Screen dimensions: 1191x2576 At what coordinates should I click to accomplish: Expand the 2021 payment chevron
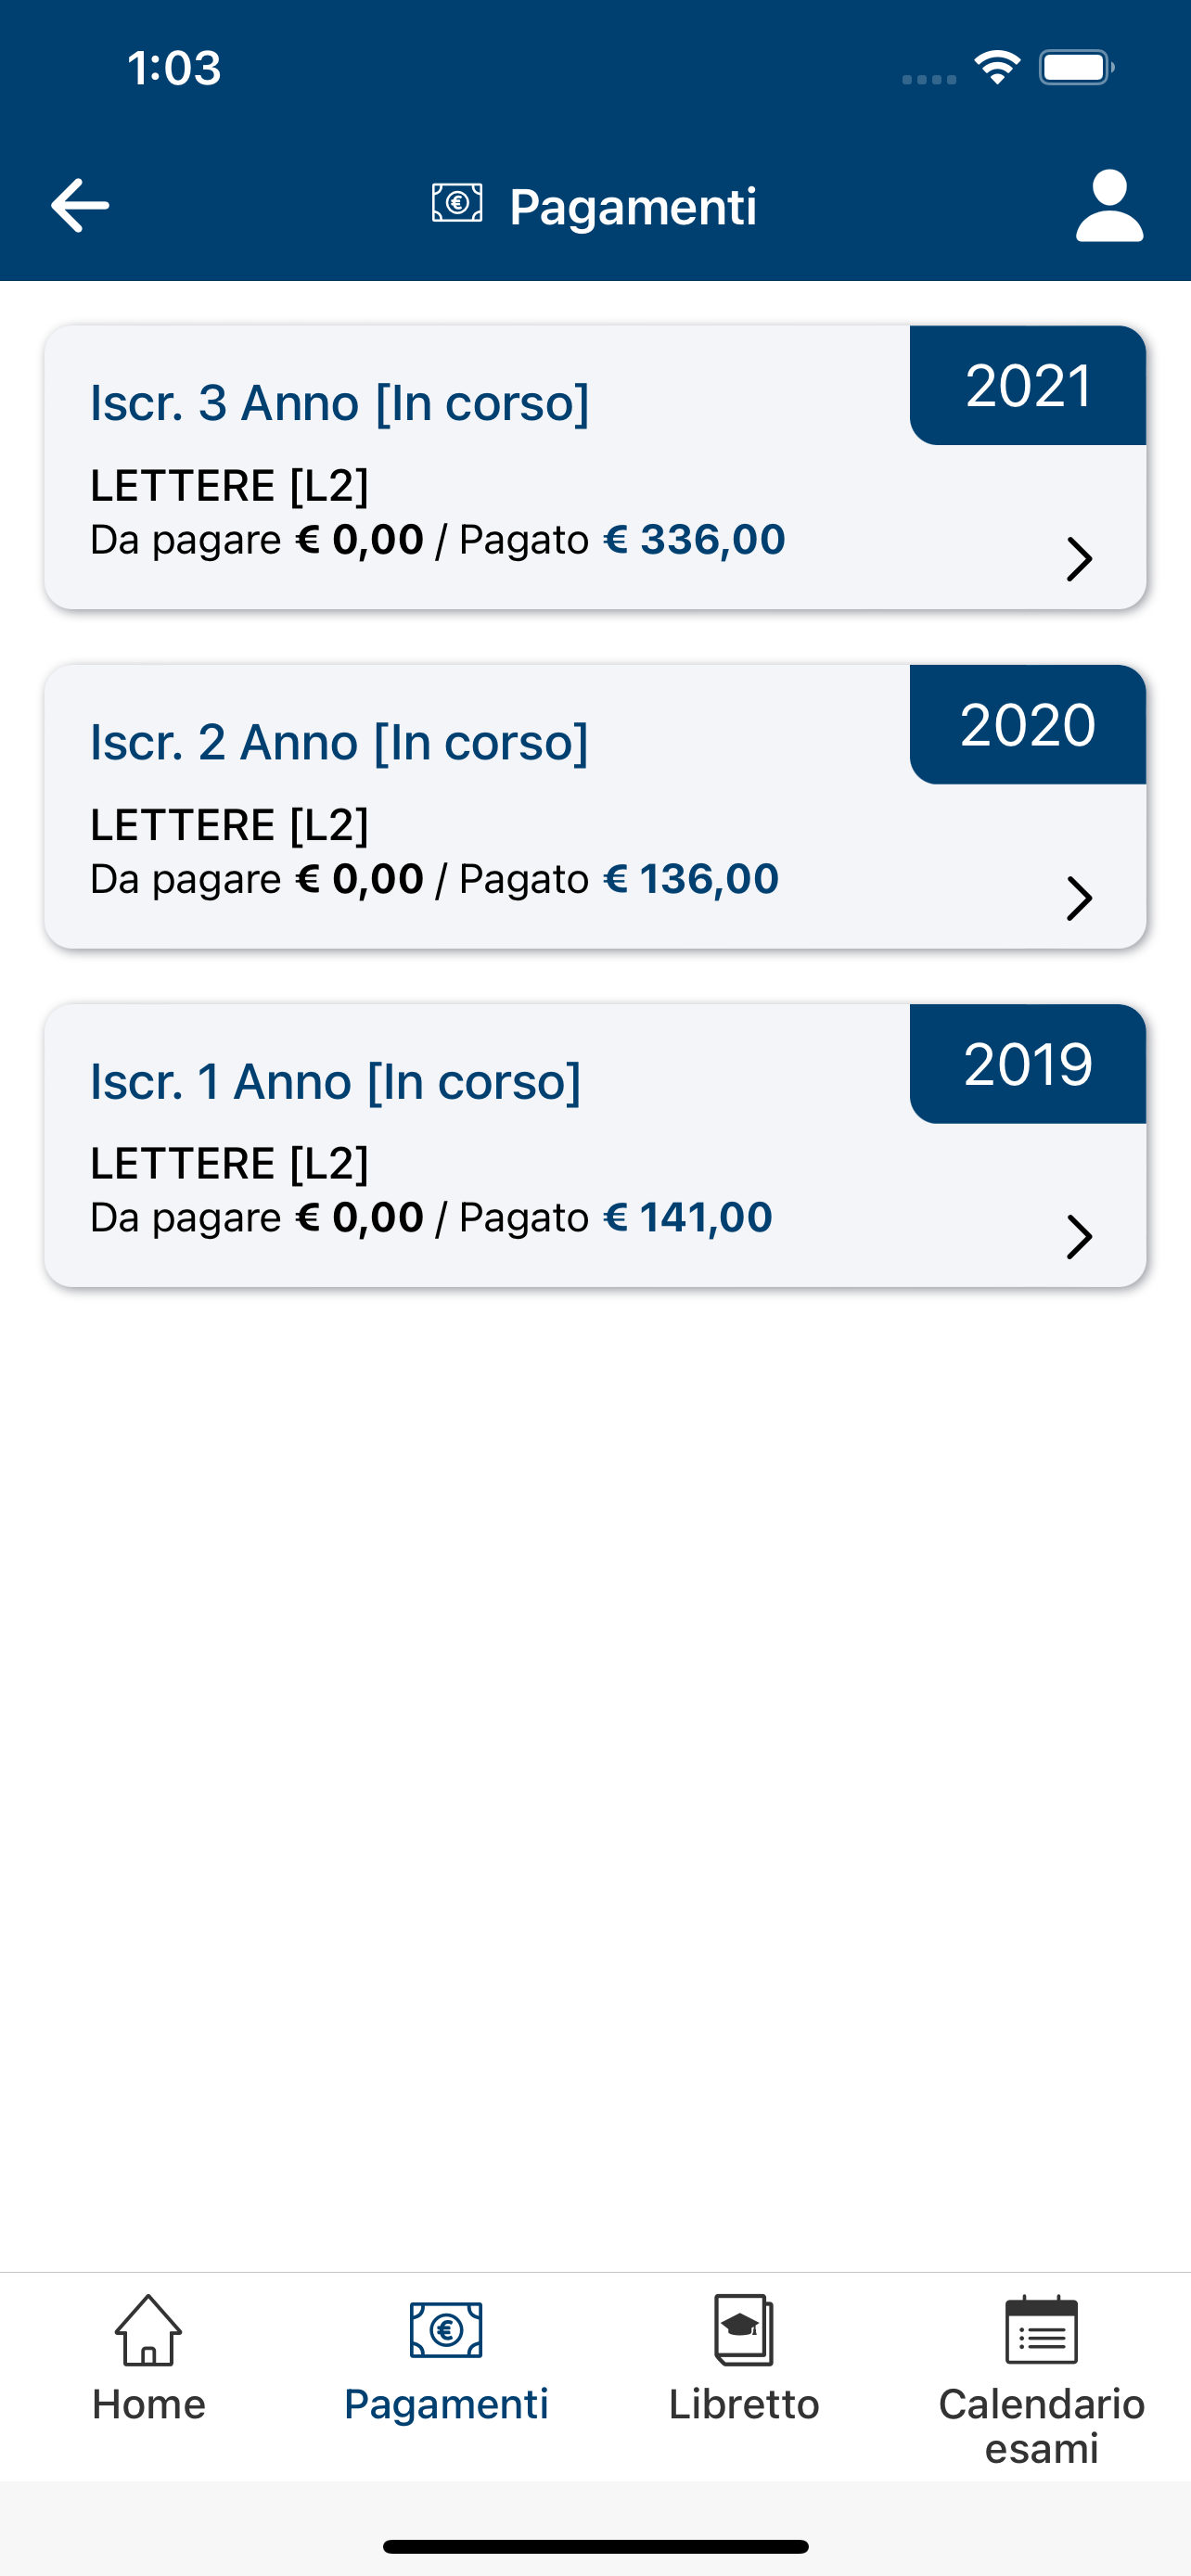pos(1079,559)
